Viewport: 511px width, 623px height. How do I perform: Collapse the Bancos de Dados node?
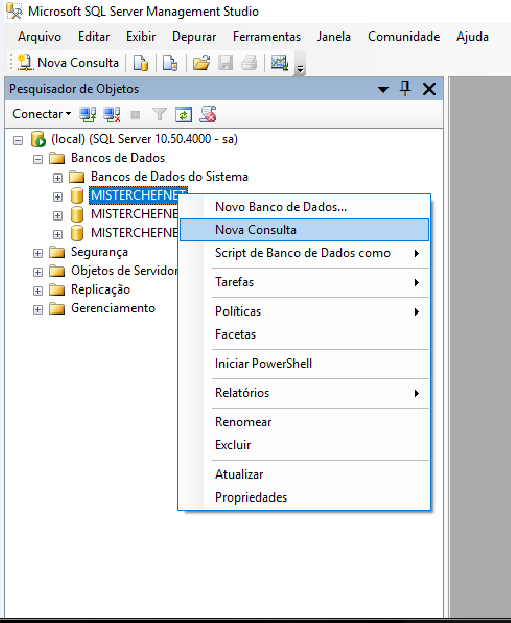38,159
